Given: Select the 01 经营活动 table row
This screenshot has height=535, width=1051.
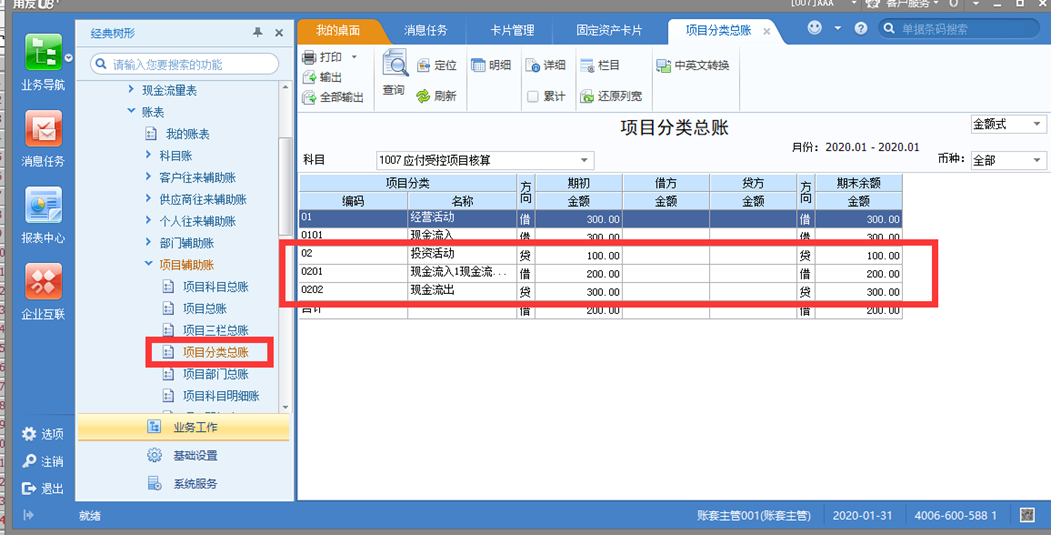Looking at the screenshot, I should pyautogui.click(x=601, y=219).
